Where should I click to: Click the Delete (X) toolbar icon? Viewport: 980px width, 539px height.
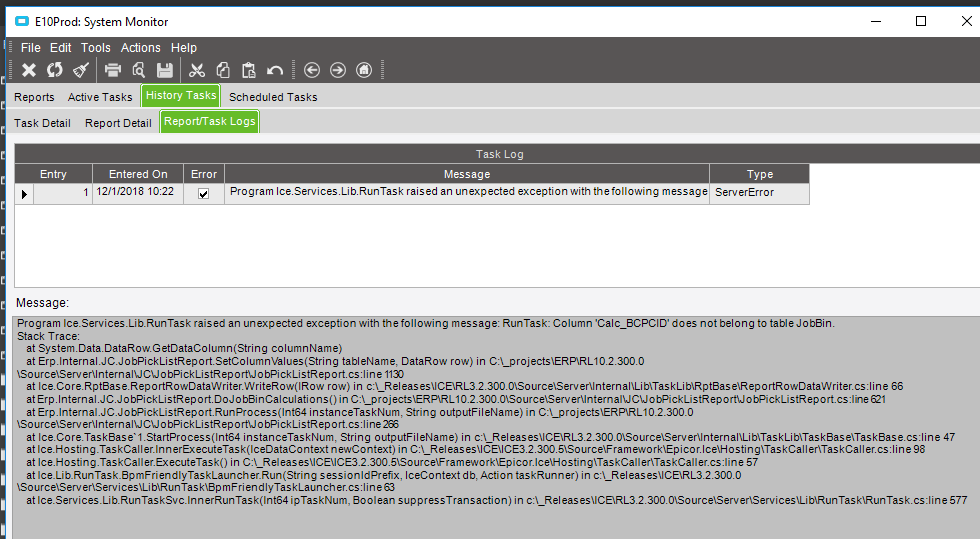(29, 70)
